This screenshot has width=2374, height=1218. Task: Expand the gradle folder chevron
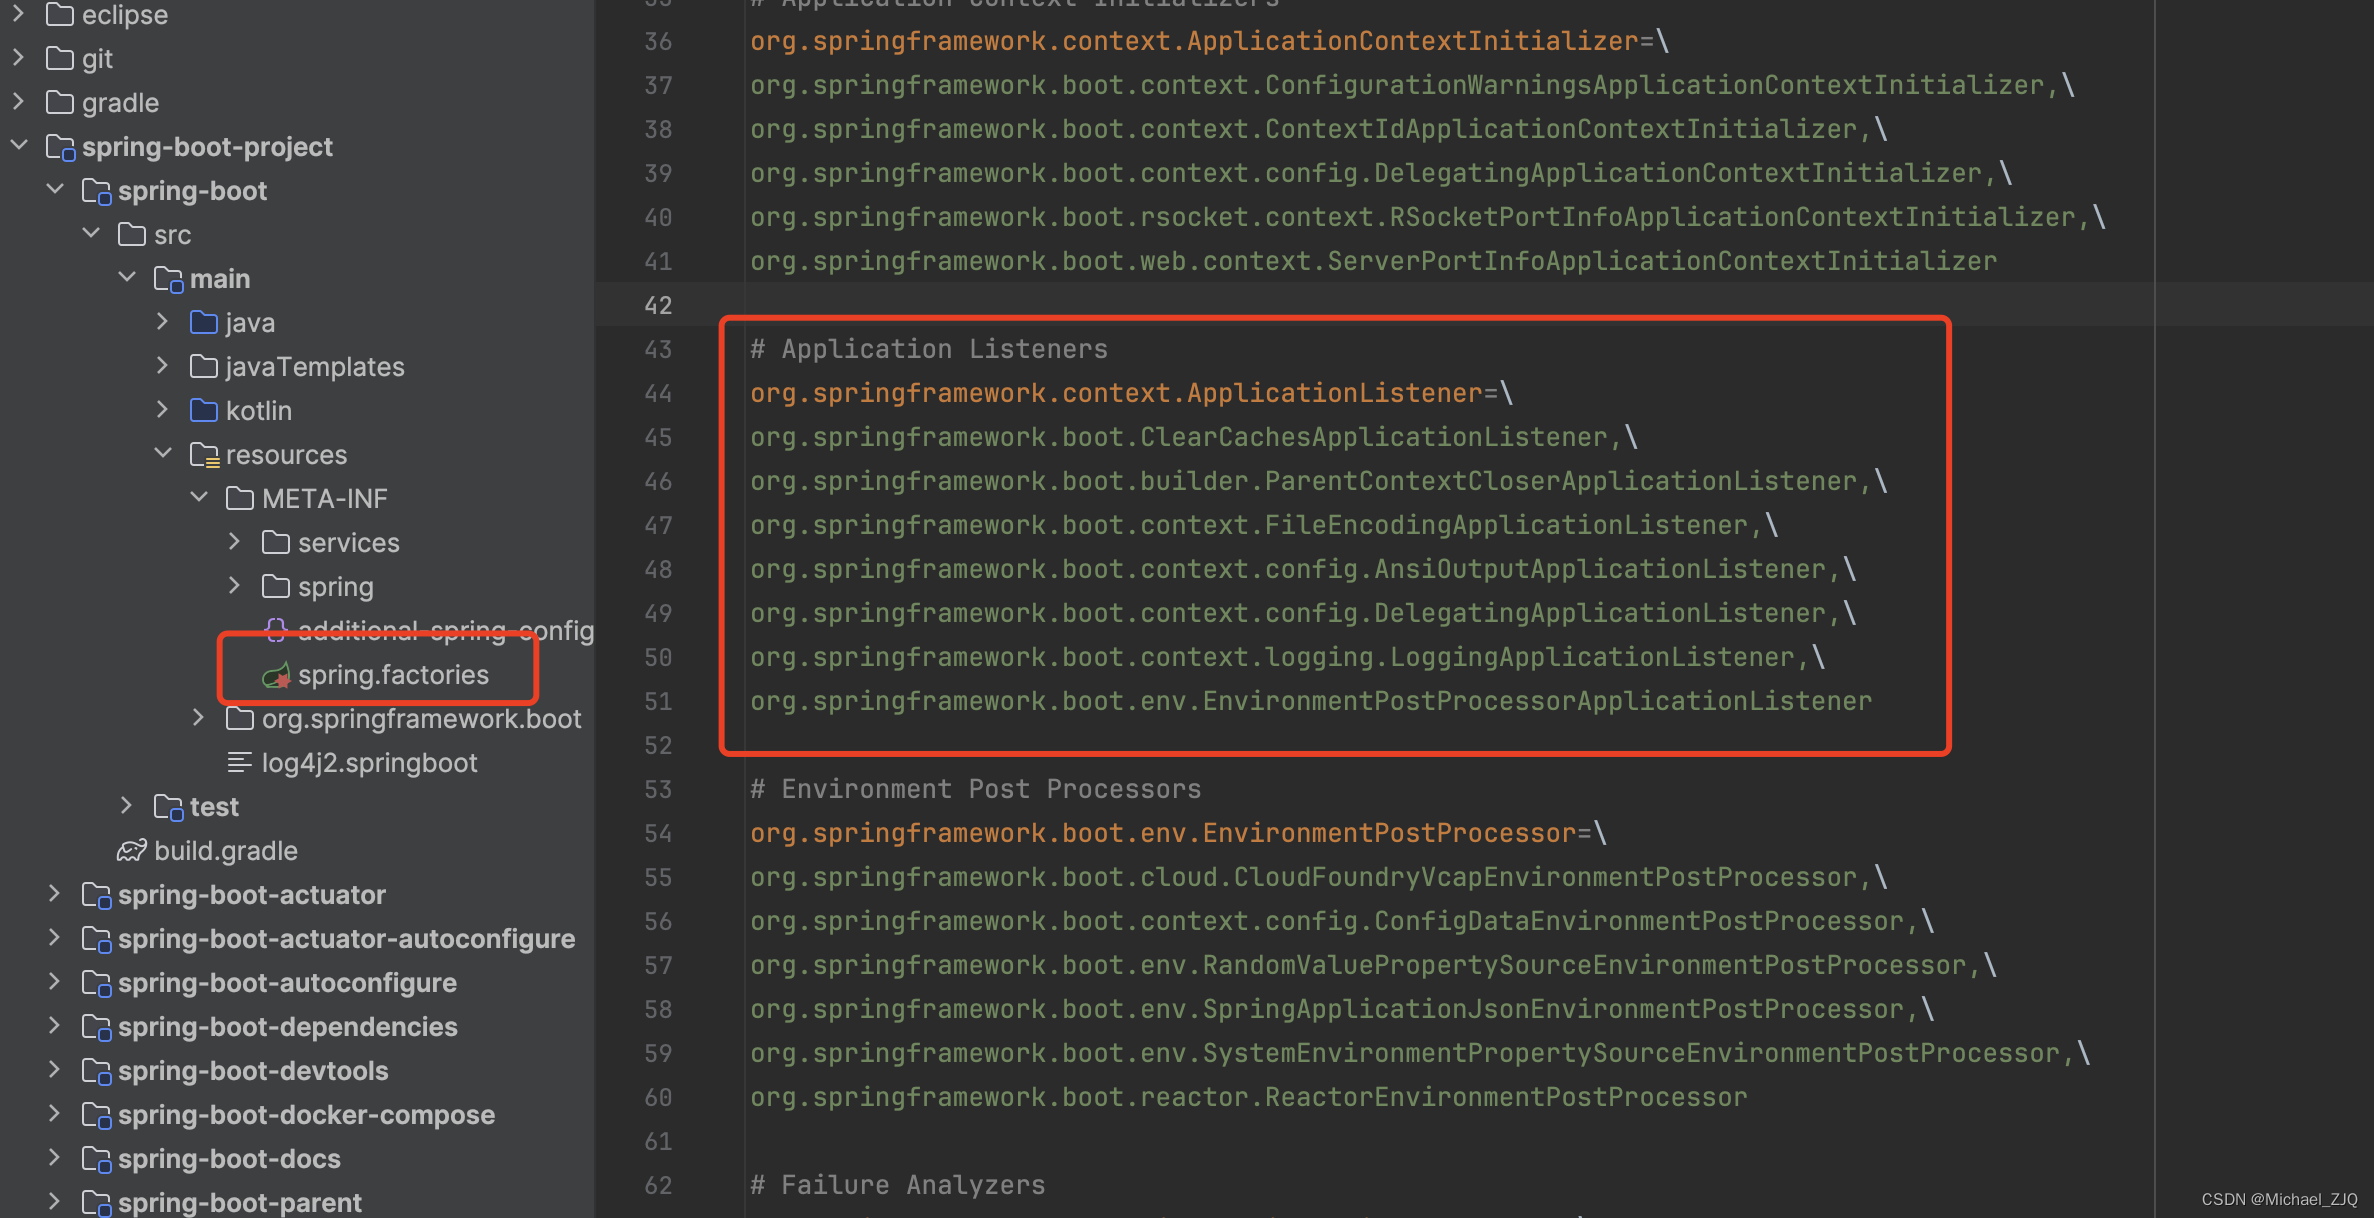tap(18, 102)
